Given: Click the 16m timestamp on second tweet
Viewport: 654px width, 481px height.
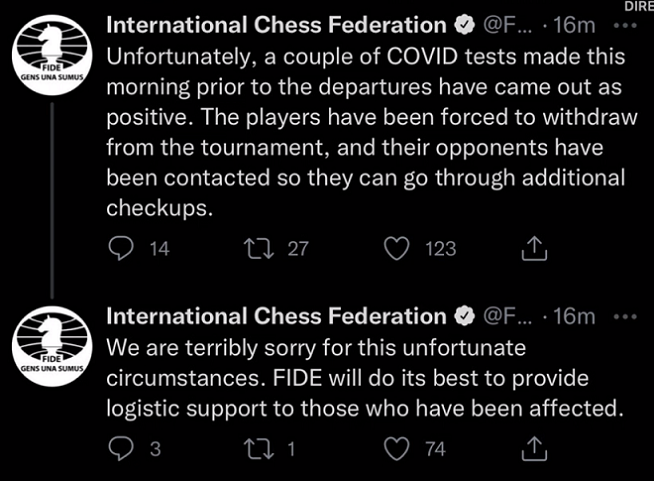Looking at the screenshot, I should [x=574, y=316].
